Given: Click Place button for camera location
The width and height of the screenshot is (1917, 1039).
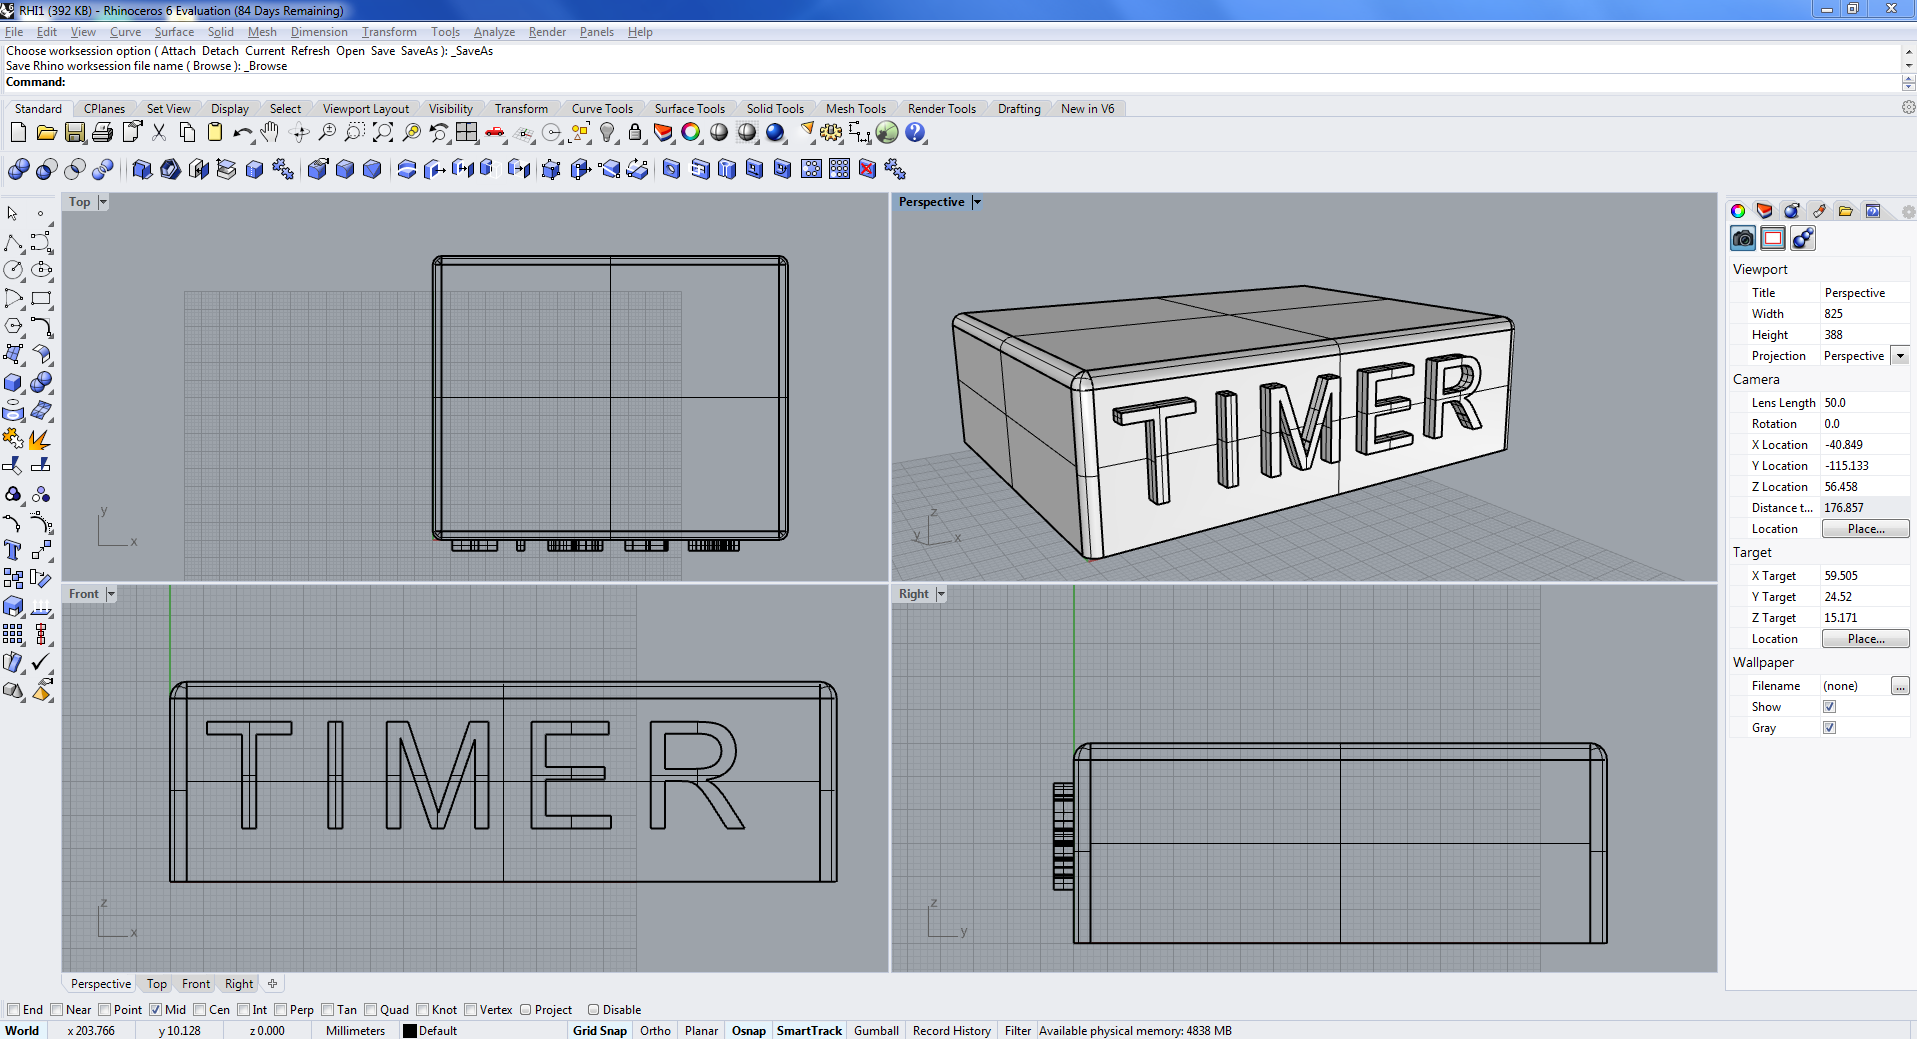Looking at the screenshot, I should point(1865,529).
